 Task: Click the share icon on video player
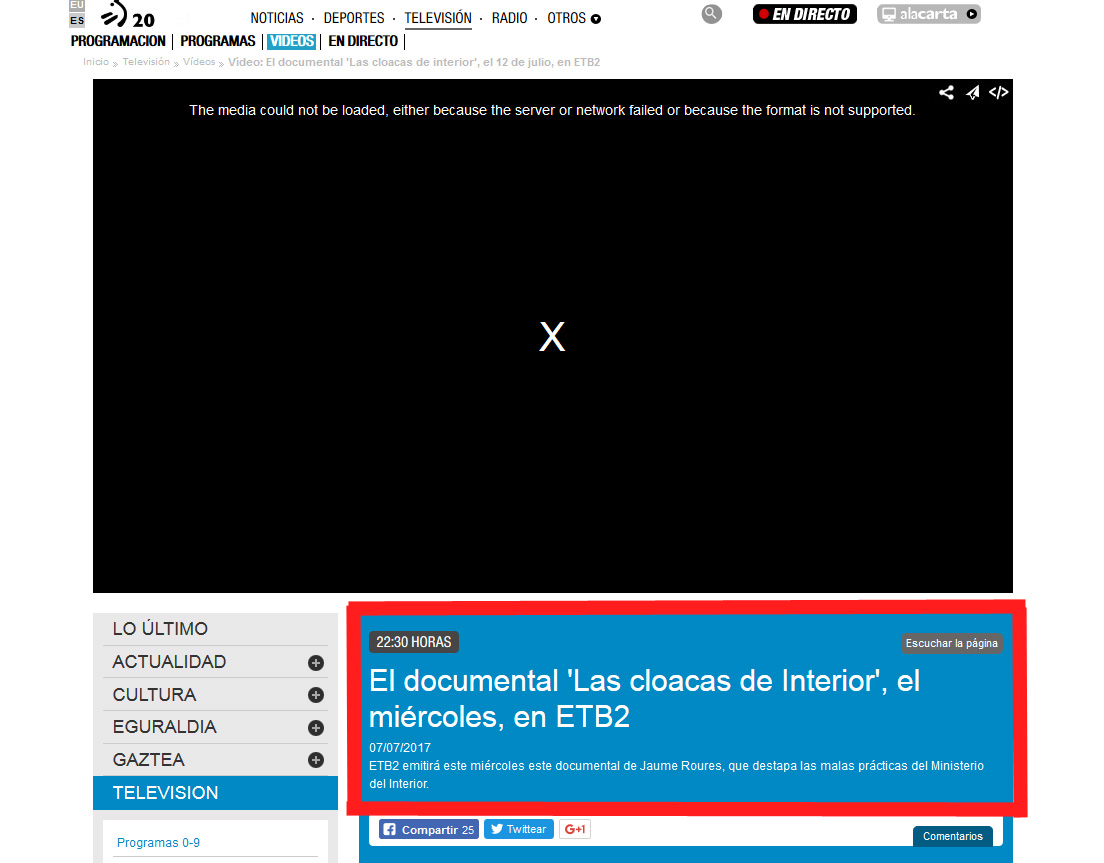point(946,92)
